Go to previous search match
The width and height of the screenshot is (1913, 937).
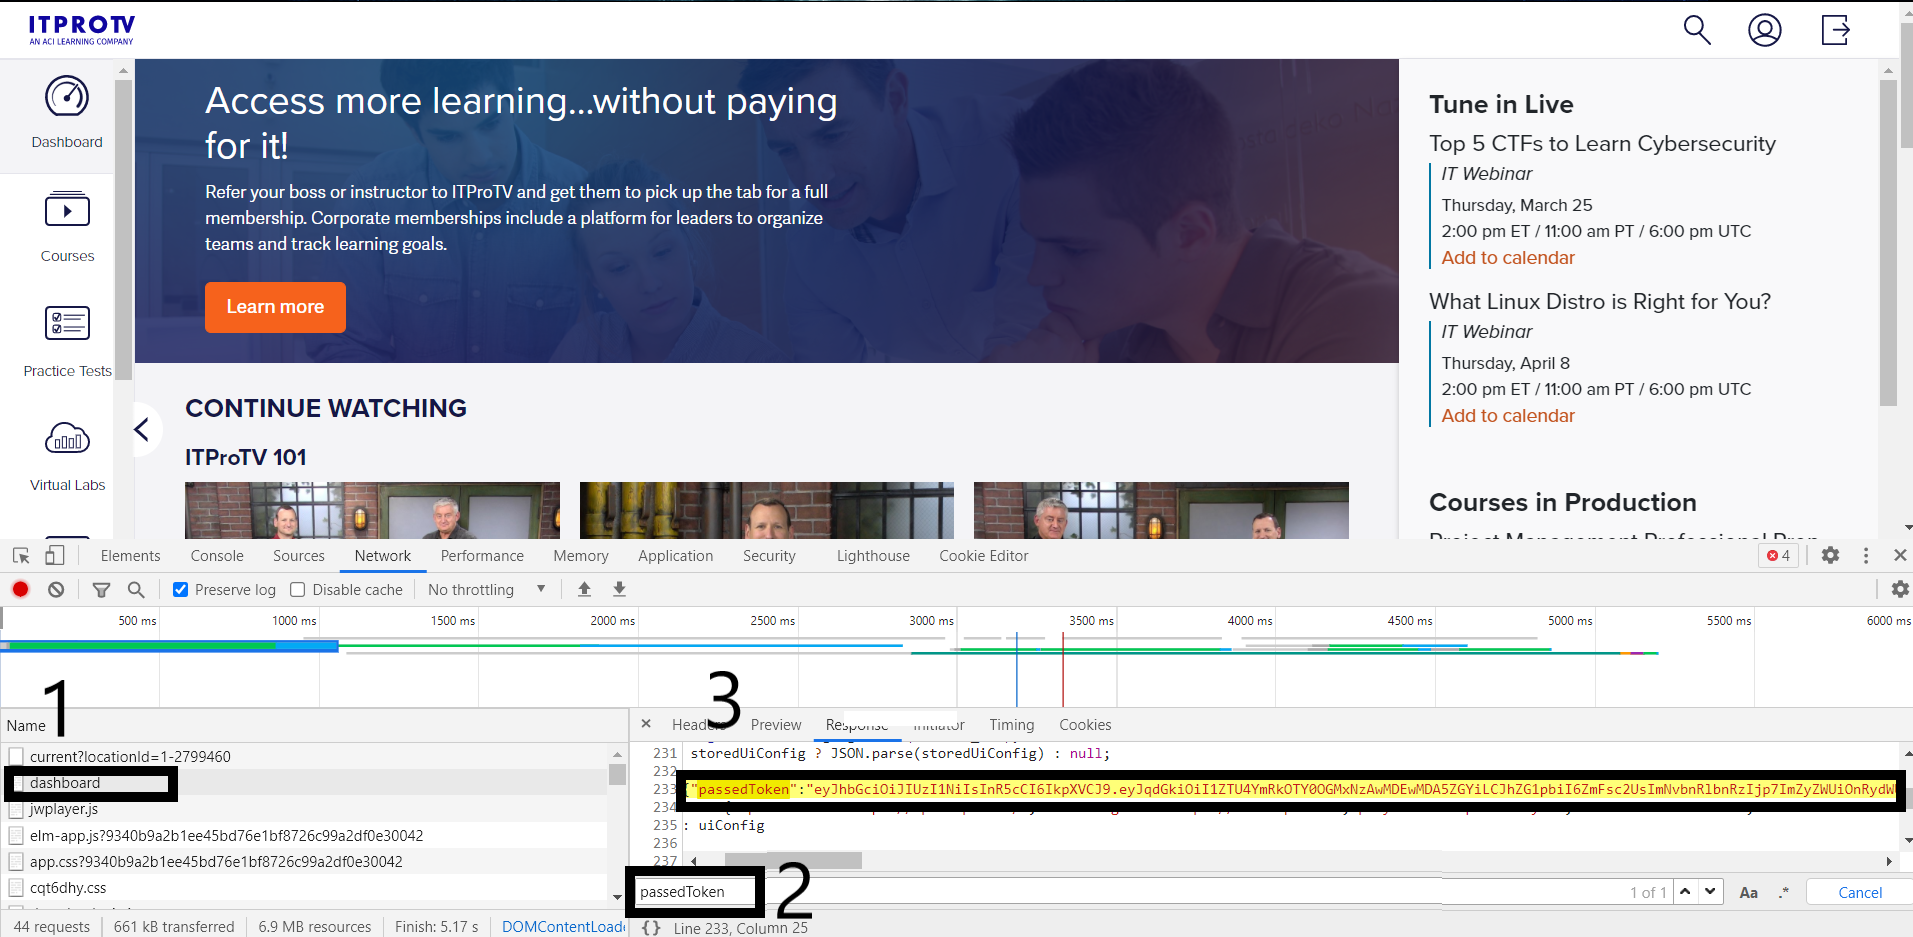pos(1686,892)
